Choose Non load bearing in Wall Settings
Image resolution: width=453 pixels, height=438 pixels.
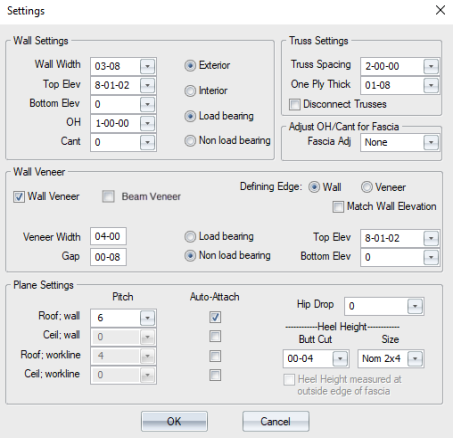pos(190,141)
